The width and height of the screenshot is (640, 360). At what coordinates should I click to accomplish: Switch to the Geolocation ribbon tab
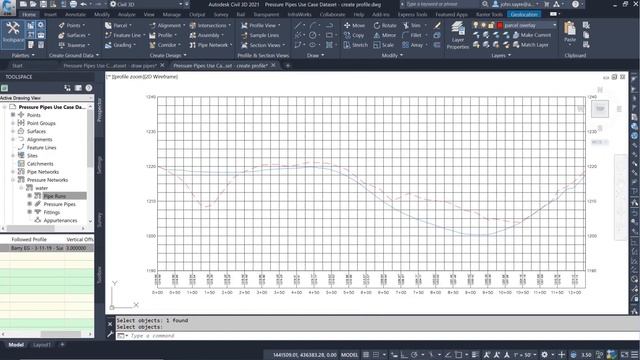[x=524, y=14]
